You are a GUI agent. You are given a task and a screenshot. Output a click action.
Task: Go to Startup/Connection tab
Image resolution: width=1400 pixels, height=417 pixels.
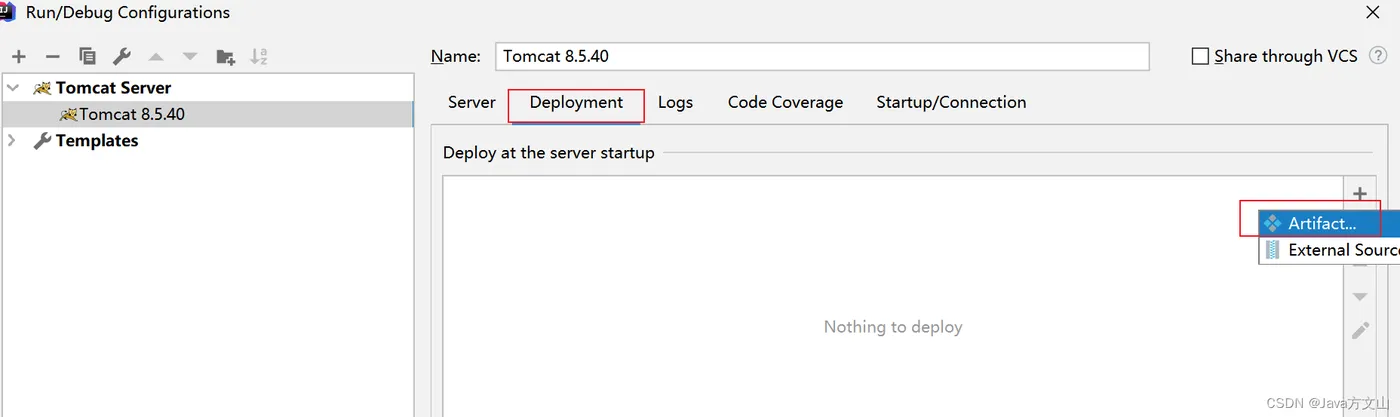(x=951, y=102)
